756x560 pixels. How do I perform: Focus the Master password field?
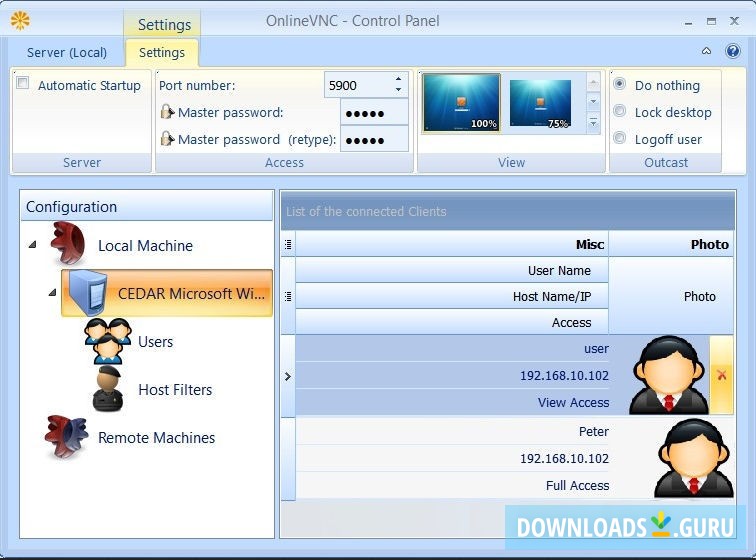pyautogui.click(x=374, y=112)
